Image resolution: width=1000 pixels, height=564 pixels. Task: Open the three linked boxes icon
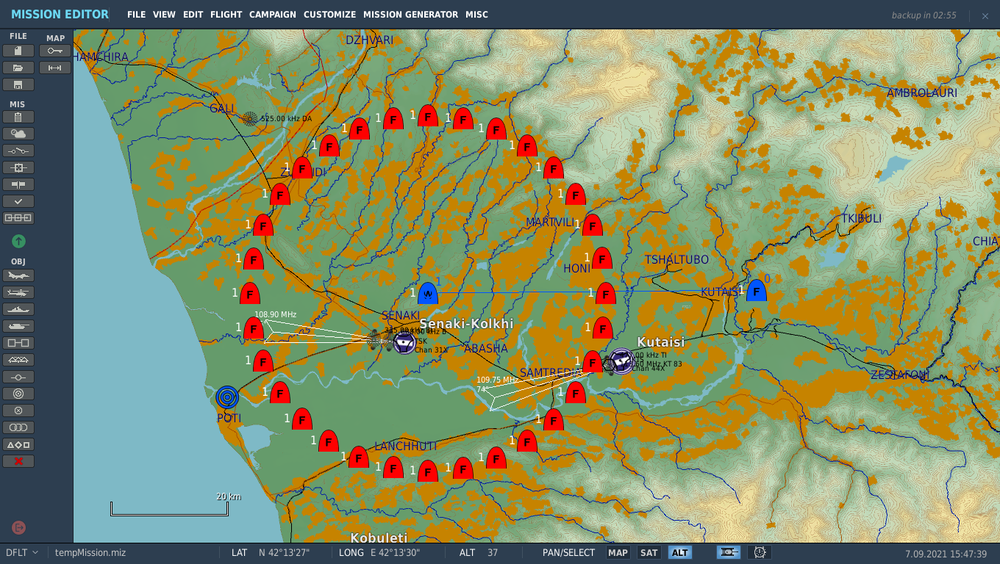[18, 218]
